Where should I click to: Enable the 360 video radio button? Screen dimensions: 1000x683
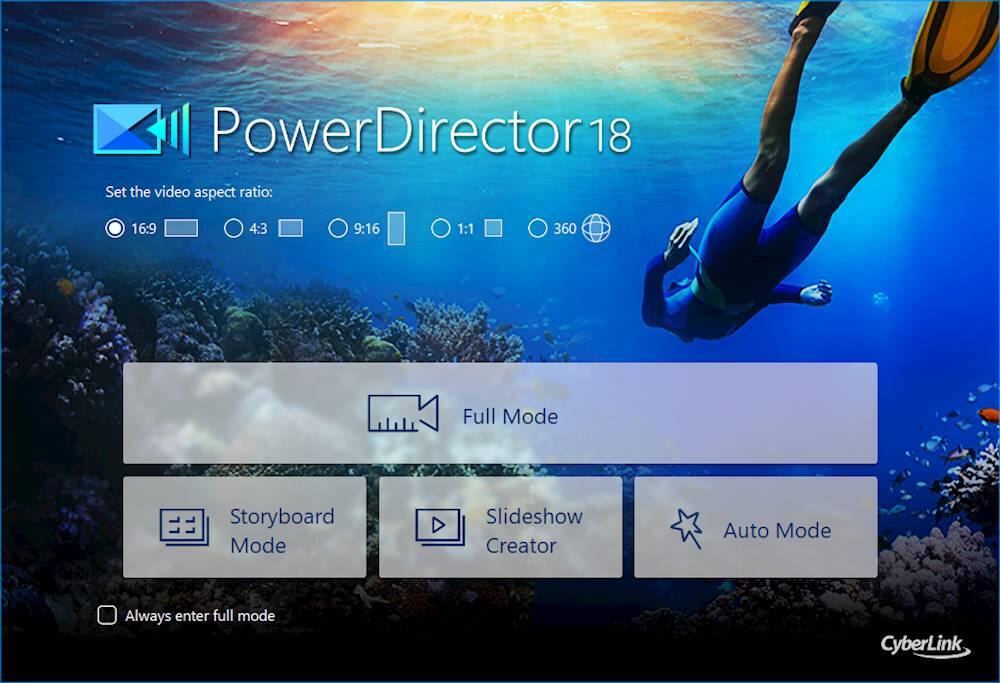click(538, 228)
